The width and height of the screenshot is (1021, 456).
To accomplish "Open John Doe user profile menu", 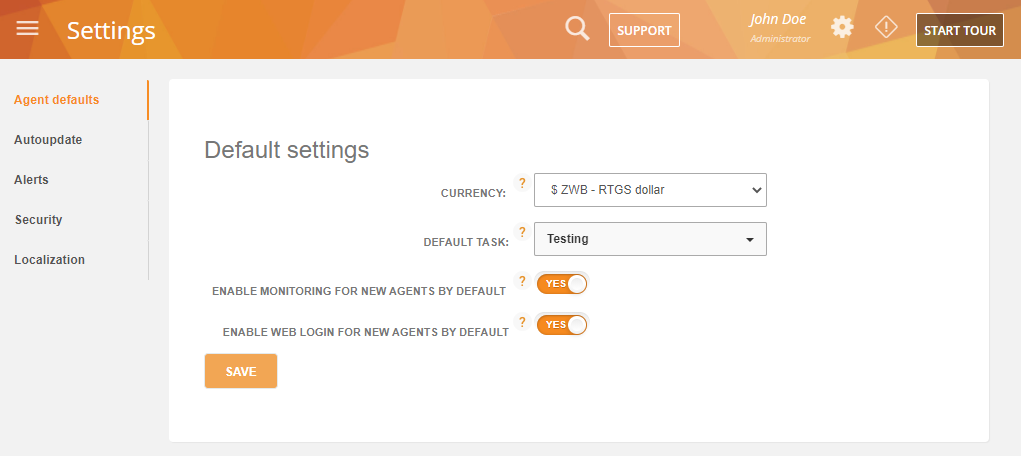I will tap(779, 28).
